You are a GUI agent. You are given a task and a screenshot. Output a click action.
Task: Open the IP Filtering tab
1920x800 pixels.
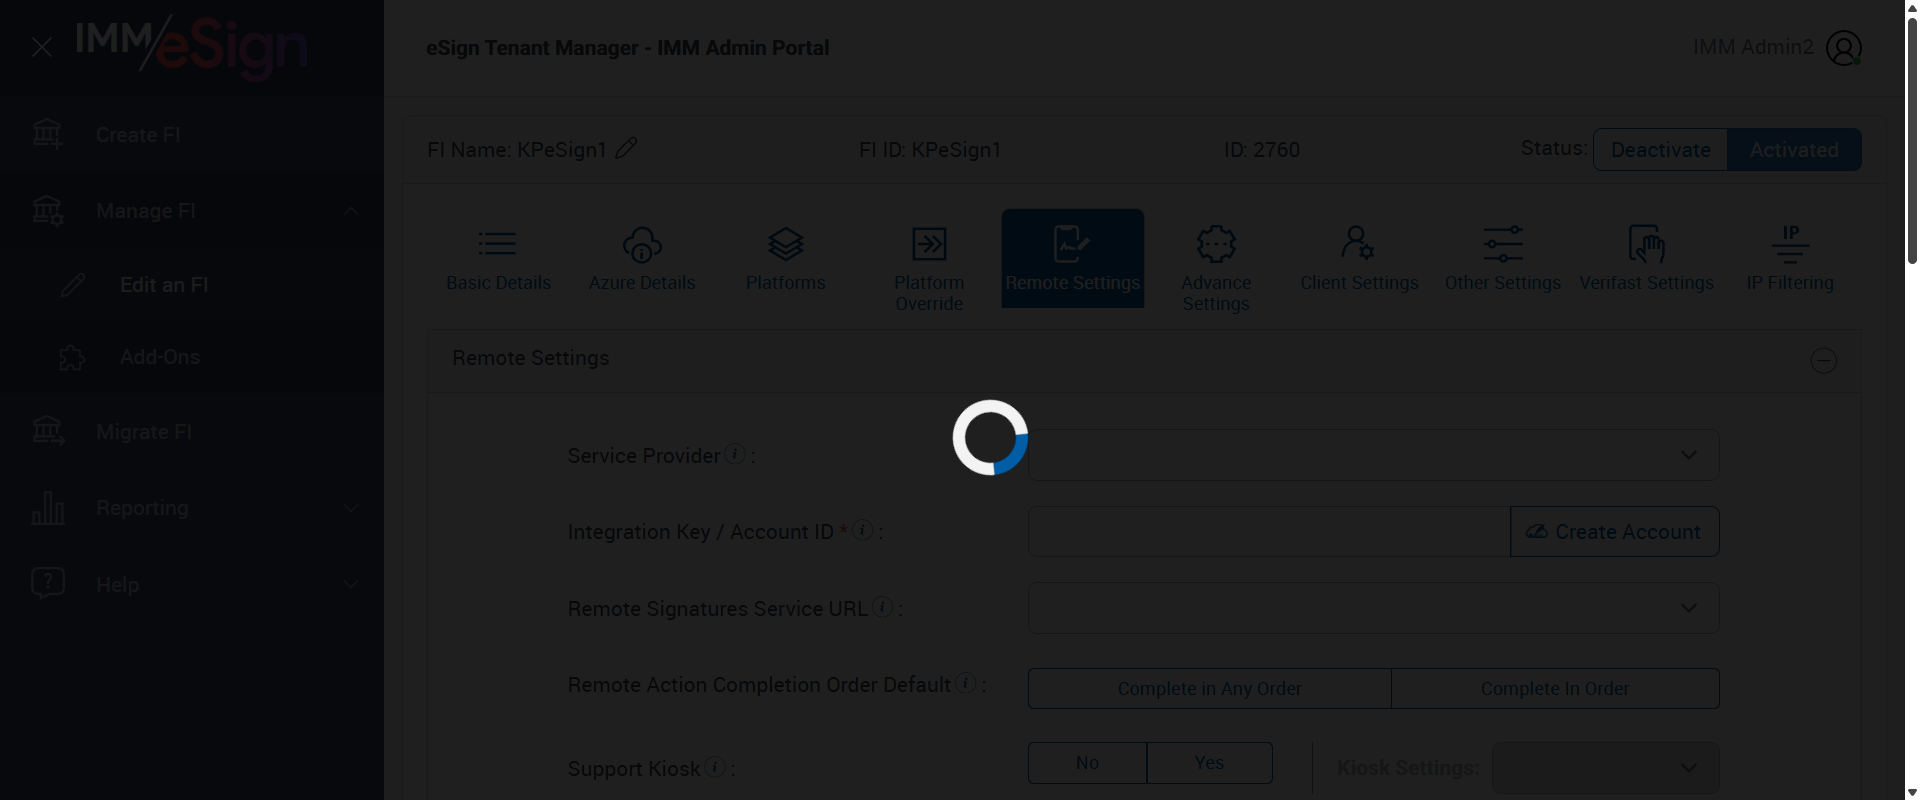point(1790,258)
